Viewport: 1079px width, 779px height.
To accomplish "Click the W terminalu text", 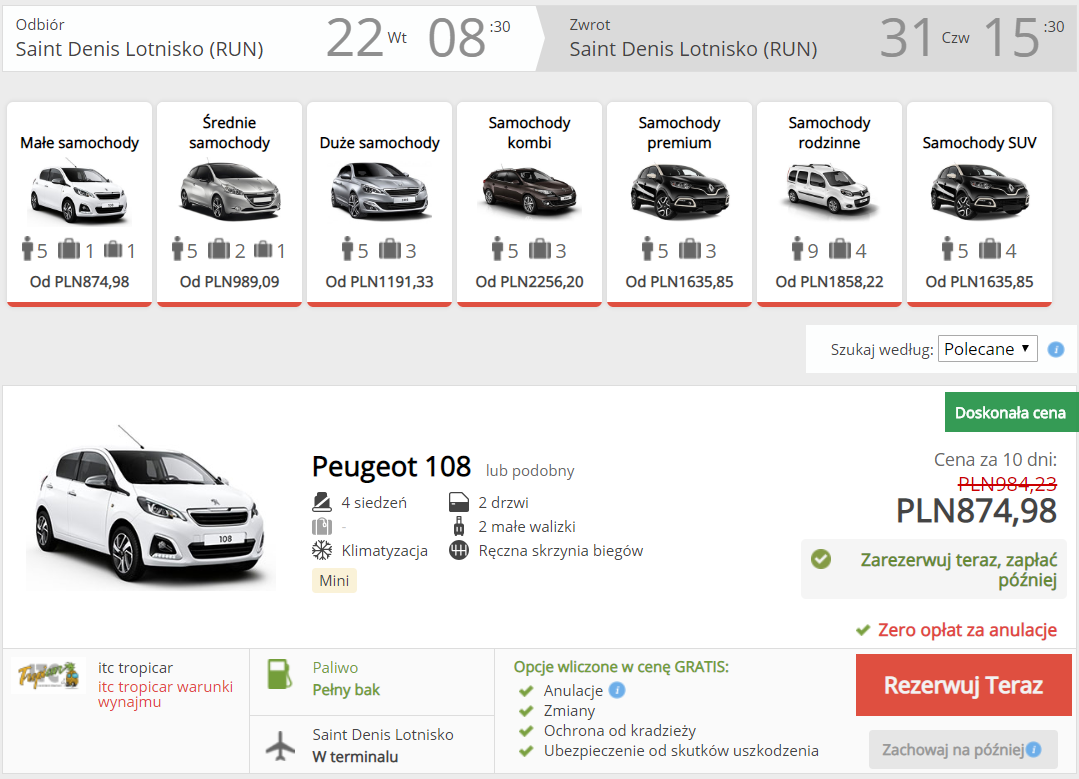I will [355, 756].
